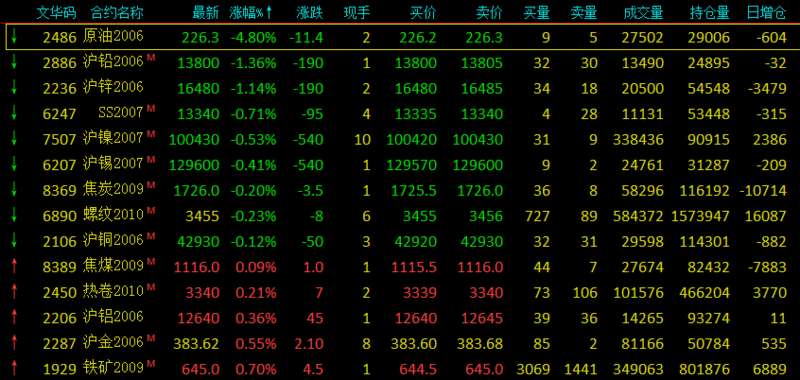Click the green down arrow beside 螺纹2010
Image resolution: width=800 pixels, height=380 pixels.
pos(15,215)
